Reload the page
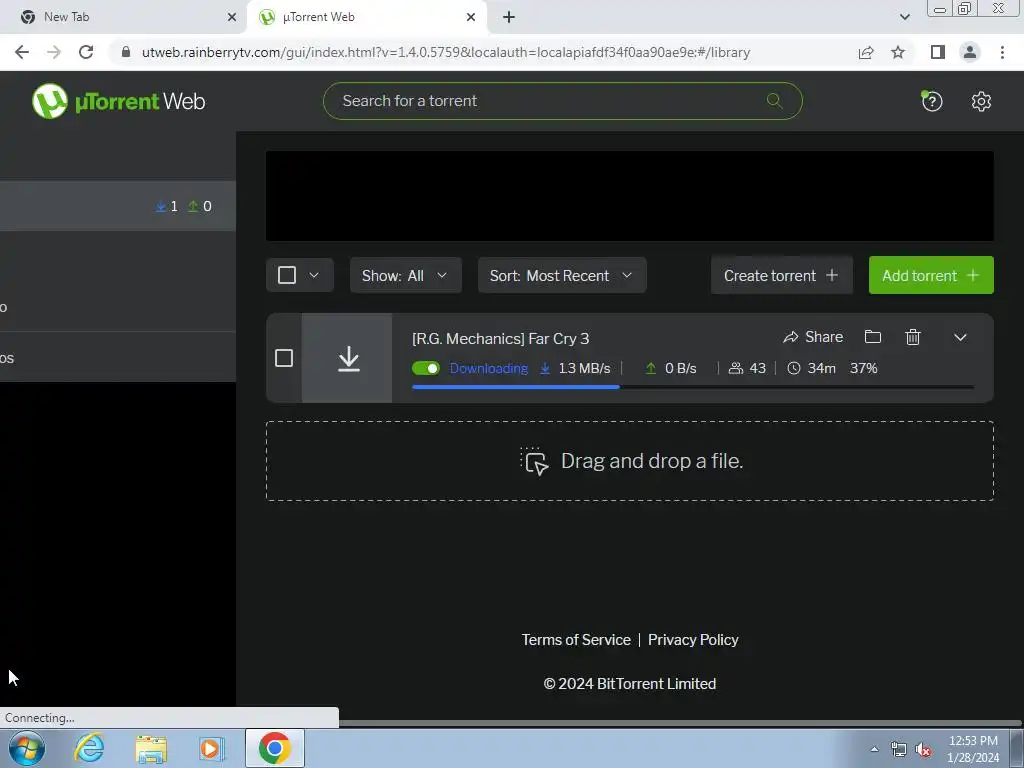The height and width of the screenshot is (768, 1024). point(86,52)
